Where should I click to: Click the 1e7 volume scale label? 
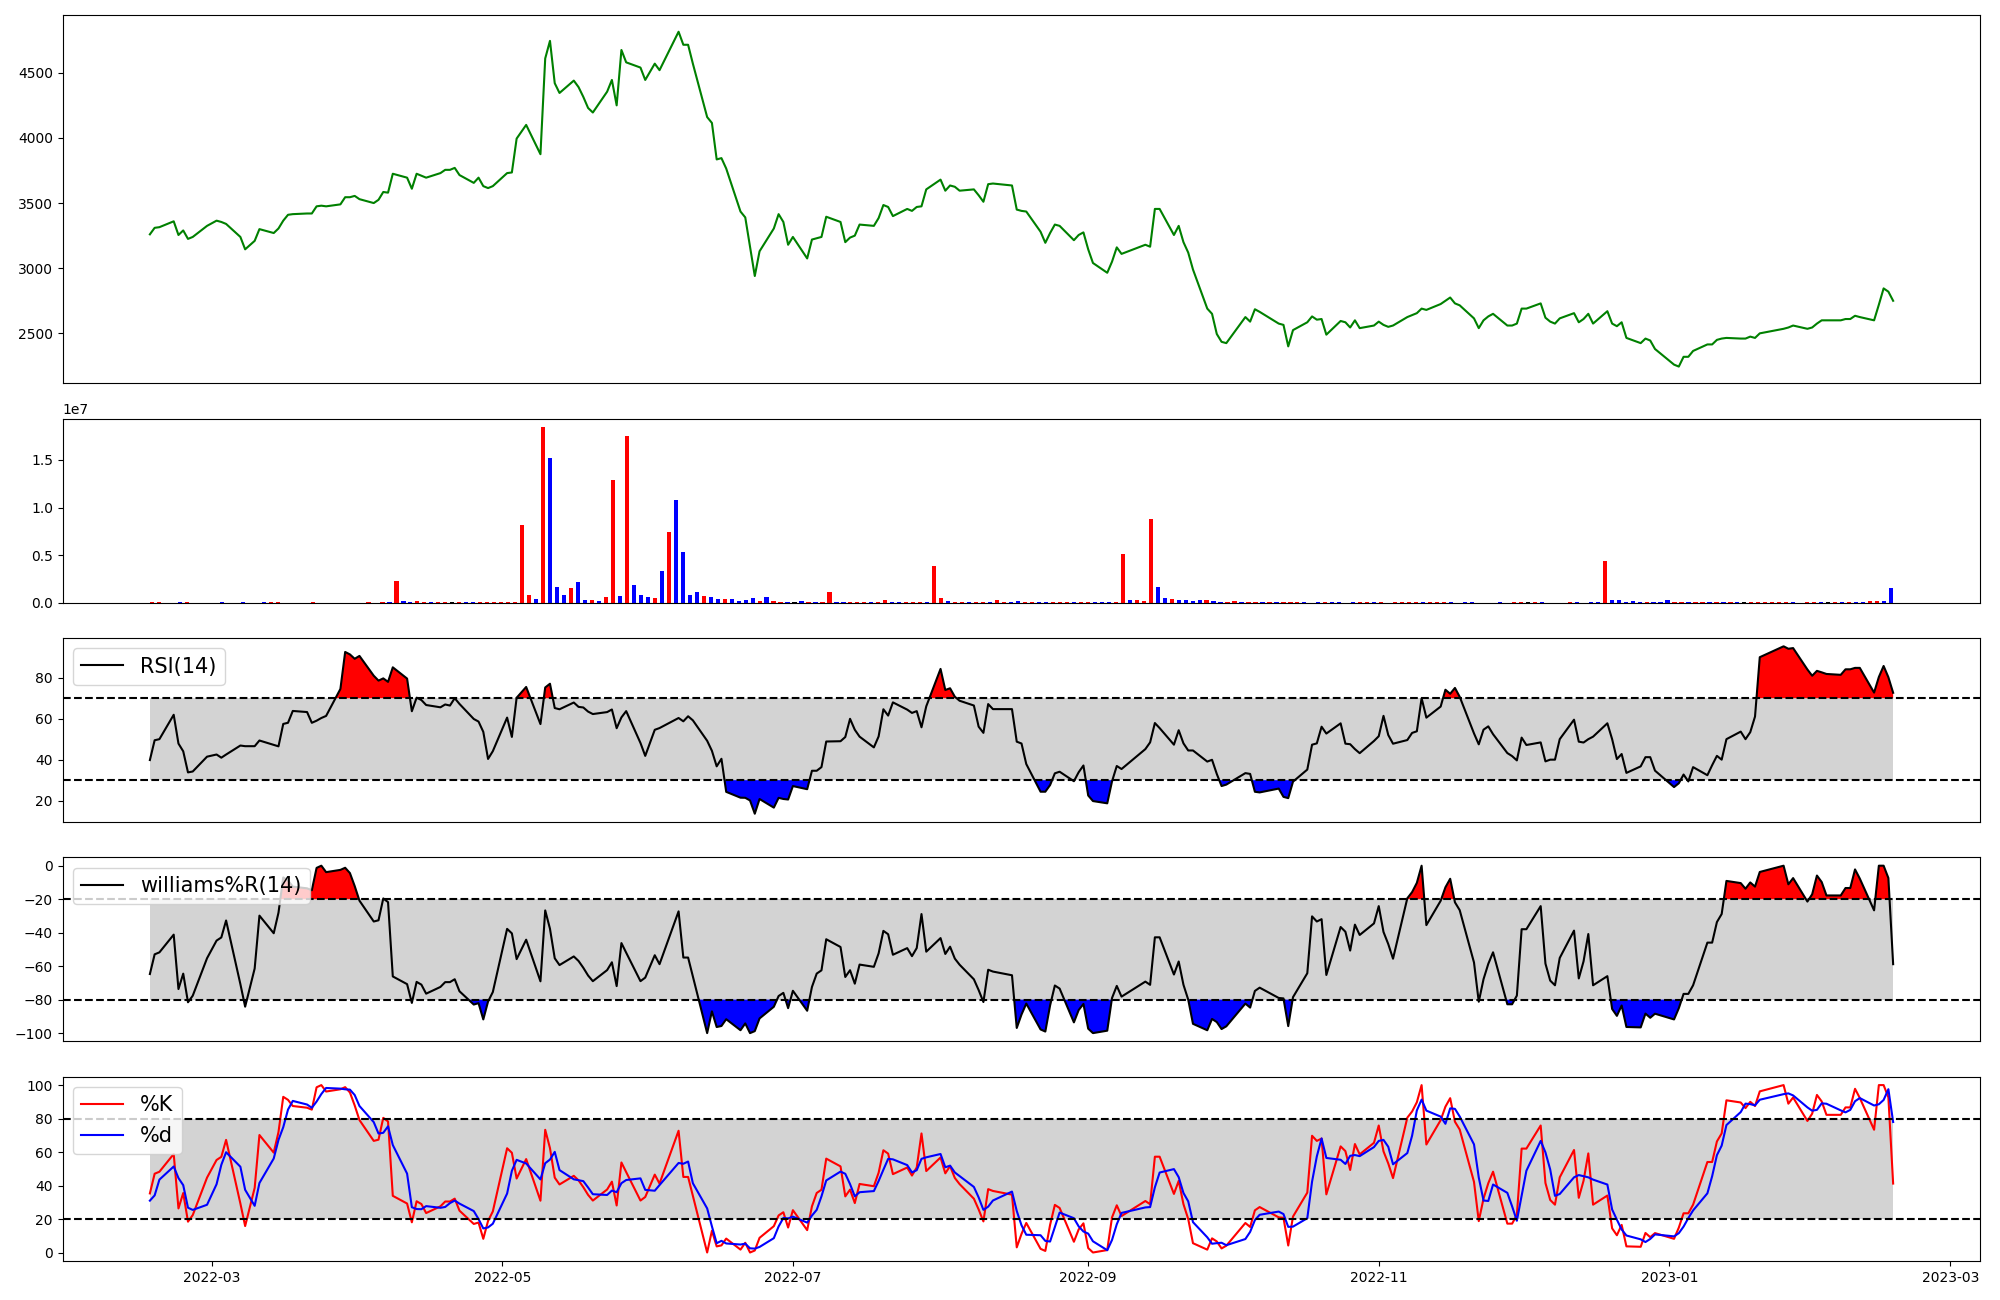point(75,410)
